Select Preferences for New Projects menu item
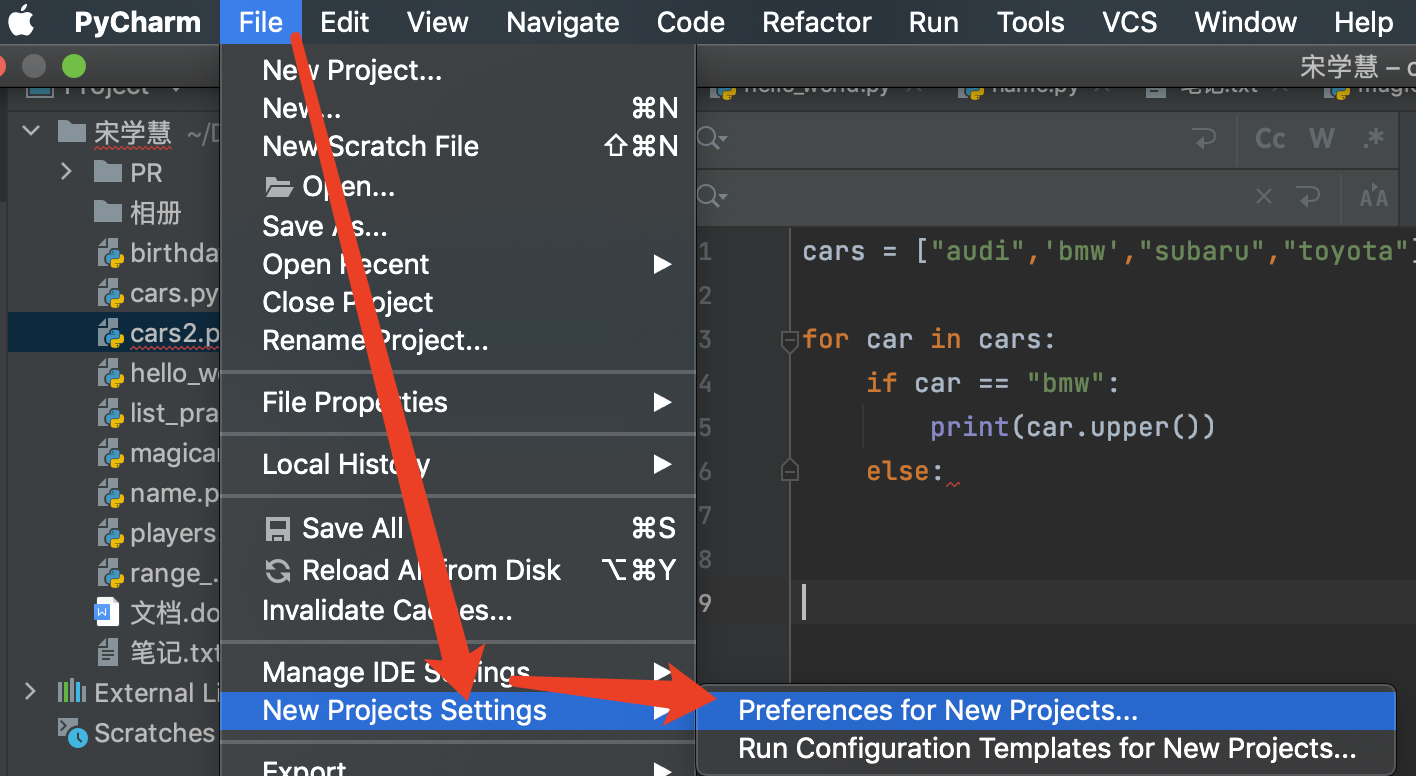Screen dimensions: 1416x776 [x=937, y=711]
